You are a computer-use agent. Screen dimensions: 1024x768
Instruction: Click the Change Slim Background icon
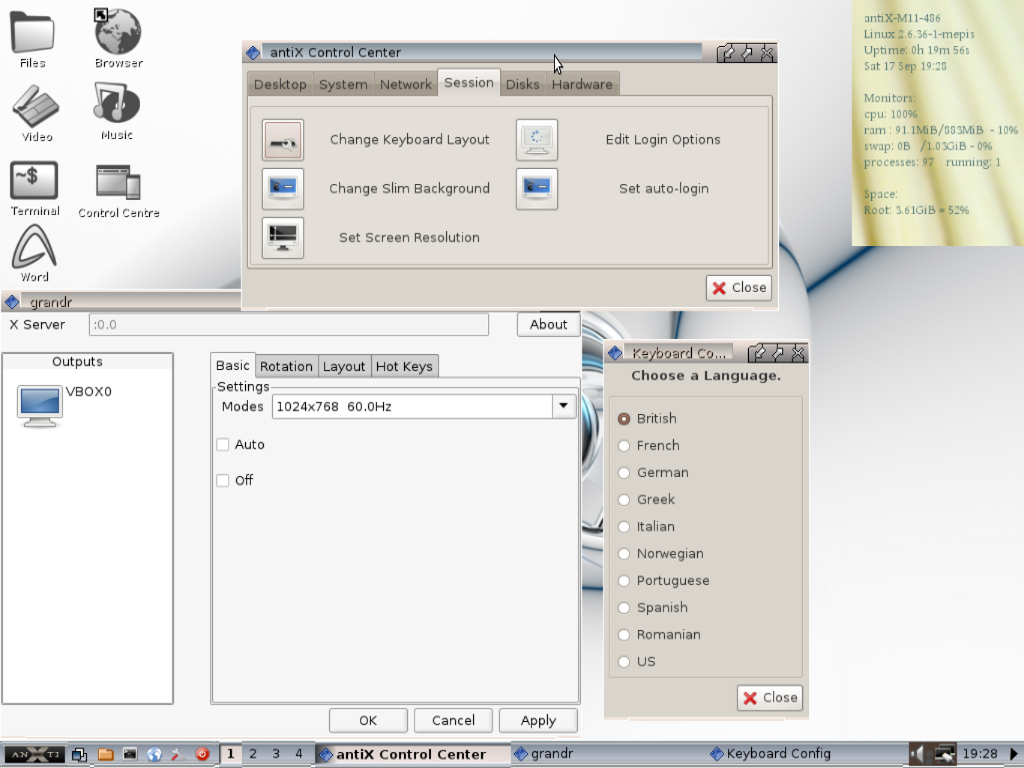283,189
